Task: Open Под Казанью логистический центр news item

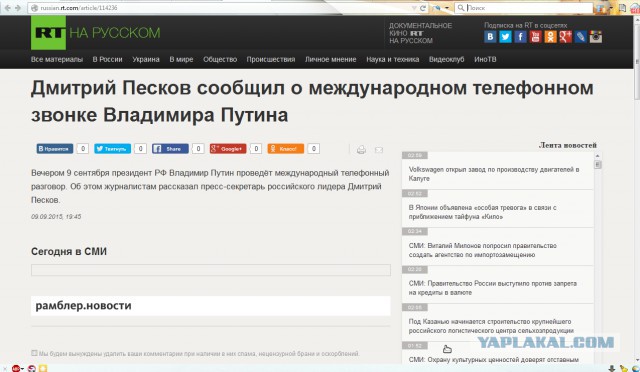Action: pyautogui.click(x=491, y=326)
